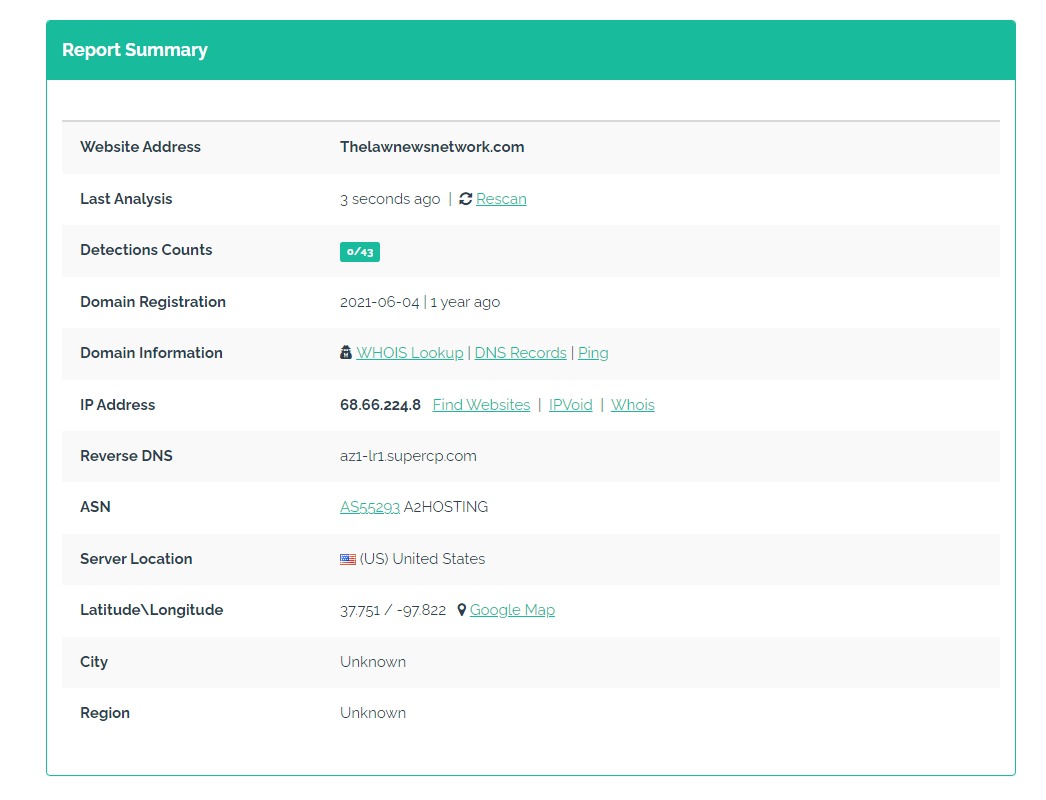Click the Unknown value in City row

tap(373, 662)
